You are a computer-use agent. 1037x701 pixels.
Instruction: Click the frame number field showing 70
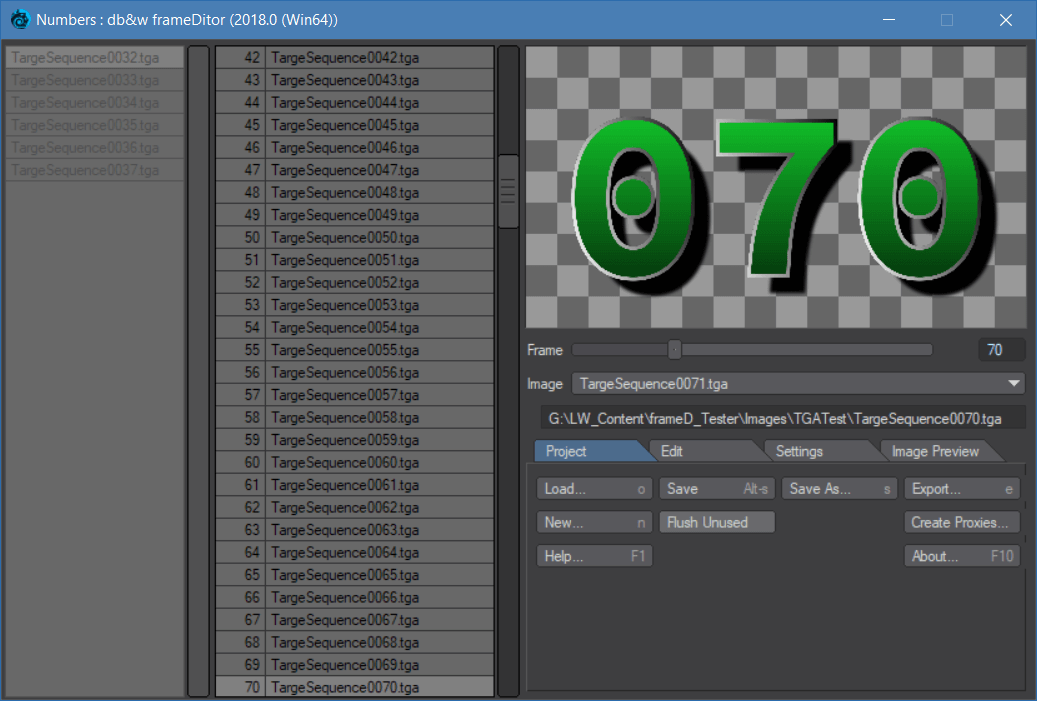(1001, 350)
